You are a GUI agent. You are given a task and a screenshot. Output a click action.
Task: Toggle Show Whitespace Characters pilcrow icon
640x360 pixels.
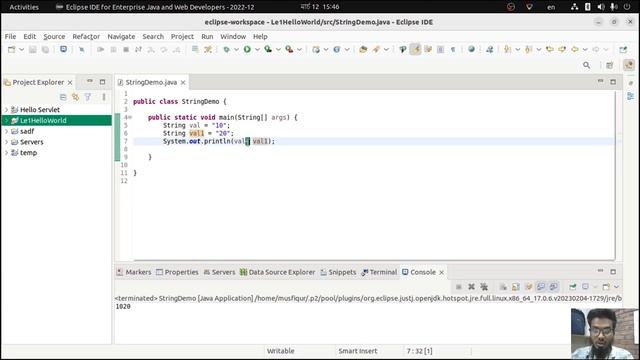(x=453, y=49)
